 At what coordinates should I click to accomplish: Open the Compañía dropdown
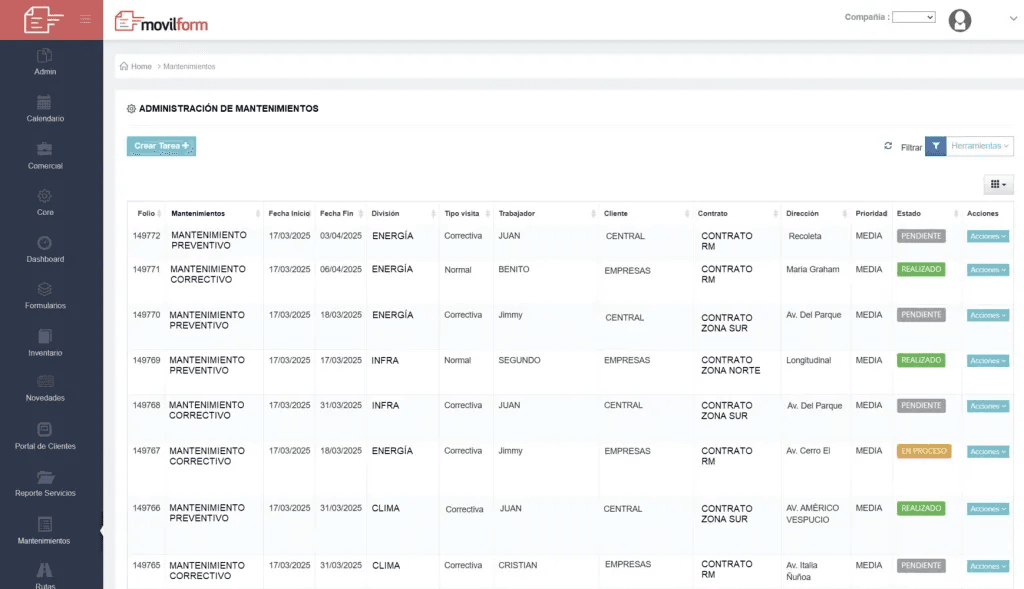click(x=914, y=18)
